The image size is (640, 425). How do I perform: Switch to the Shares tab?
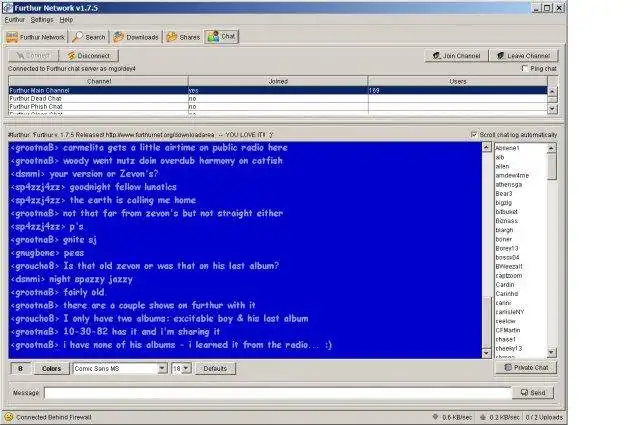tap(183, 37)
